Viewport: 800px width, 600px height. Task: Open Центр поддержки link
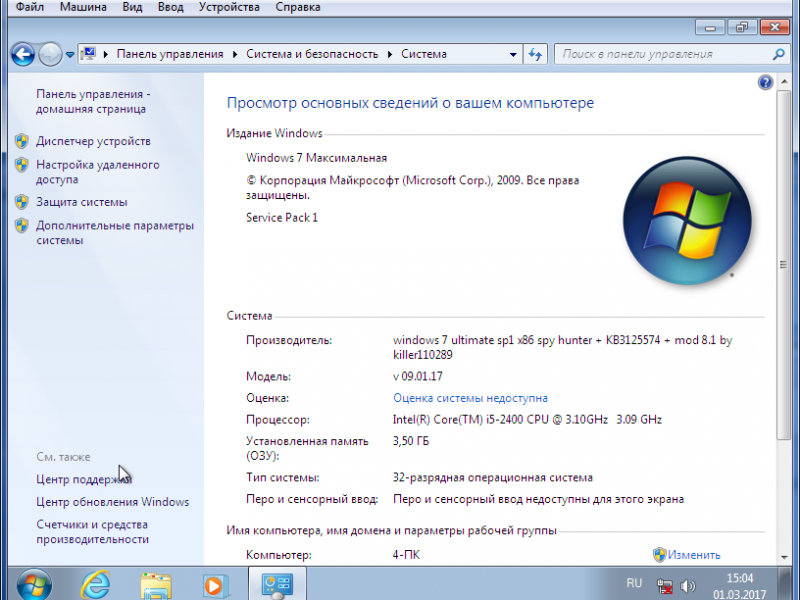(84, 479)
